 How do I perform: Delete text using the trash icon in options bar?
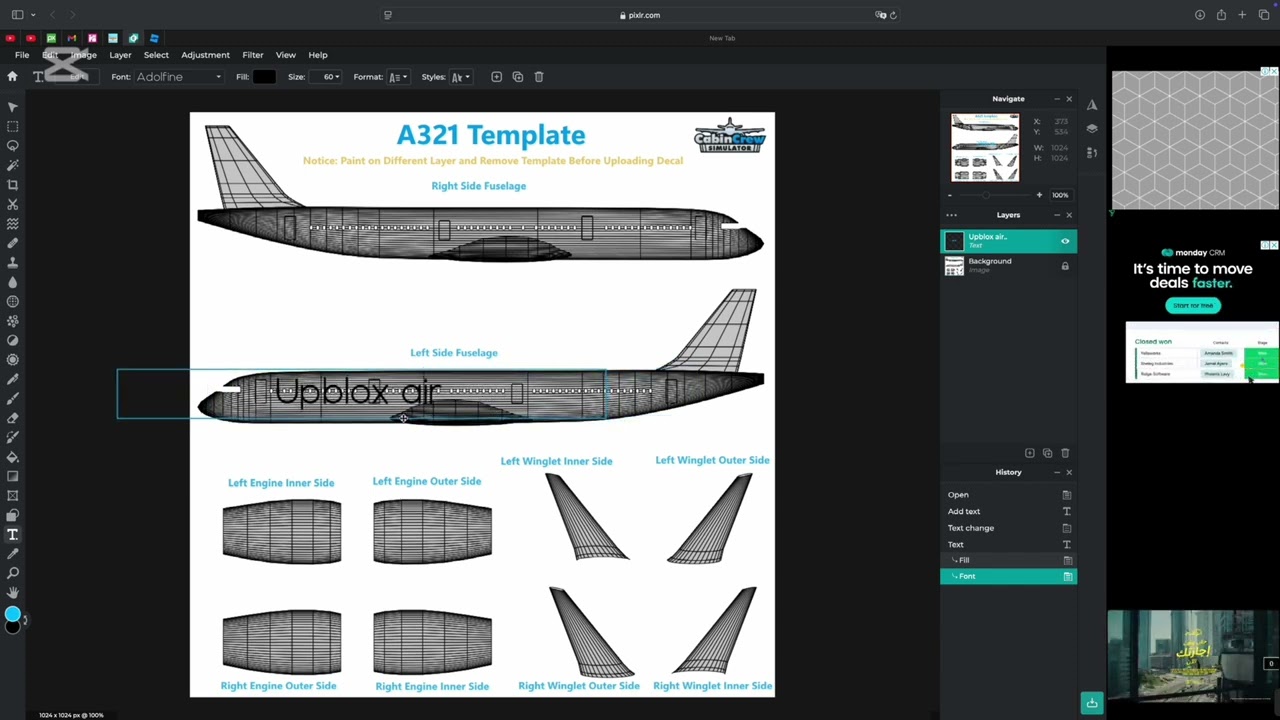coord(539,77)
